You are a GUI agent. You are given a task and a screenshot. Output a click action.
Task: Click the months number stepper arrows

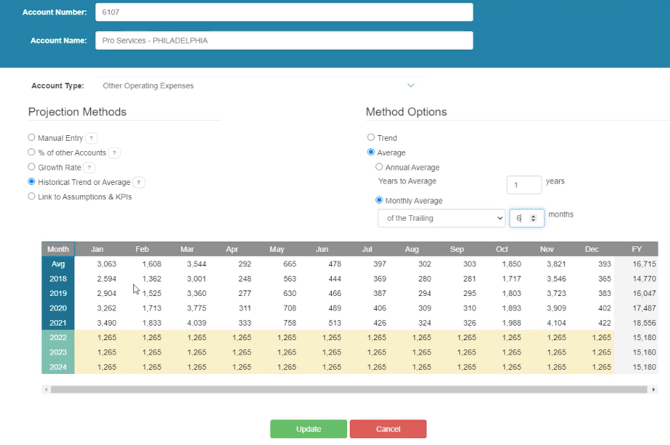(x=534, y=218)
